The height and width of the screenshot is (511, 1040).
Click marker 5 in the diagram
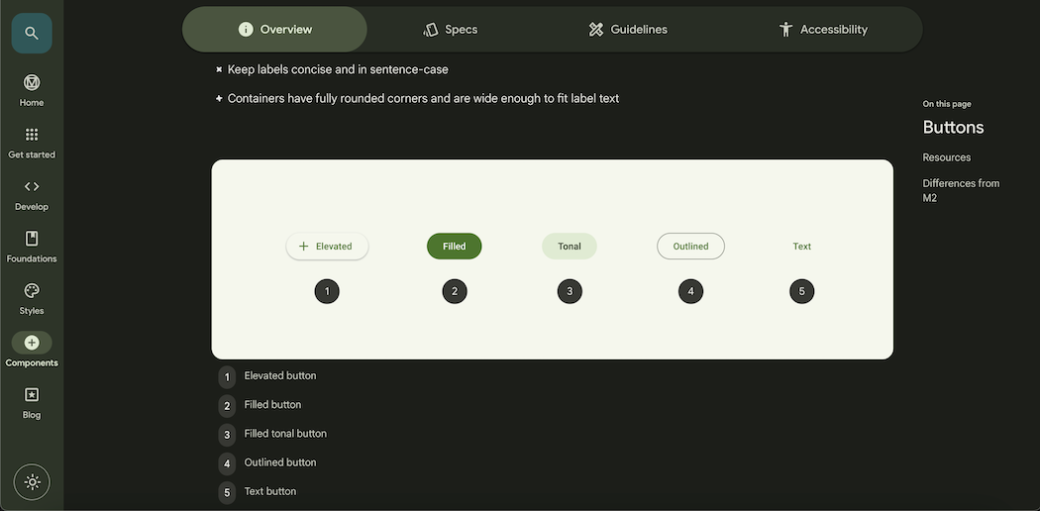pyautogui.click(x=802, y=291)
